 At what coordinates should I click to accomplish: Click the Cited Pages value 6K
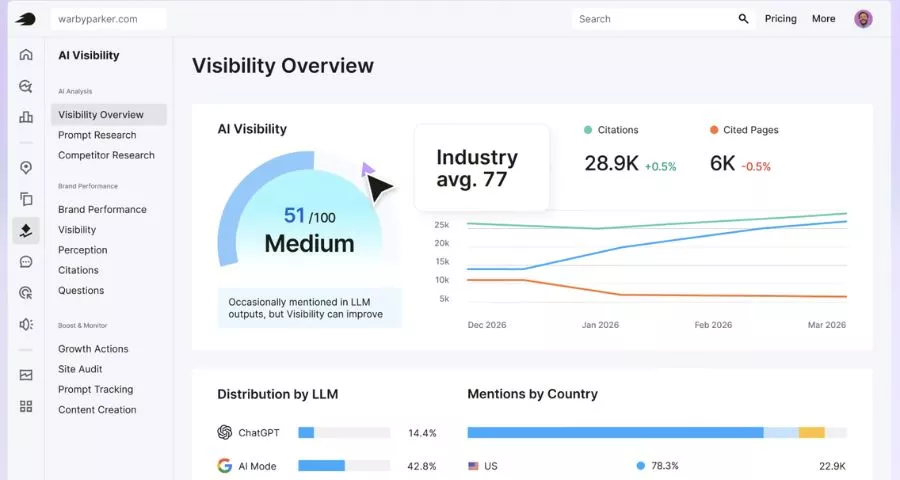point(723,164)
